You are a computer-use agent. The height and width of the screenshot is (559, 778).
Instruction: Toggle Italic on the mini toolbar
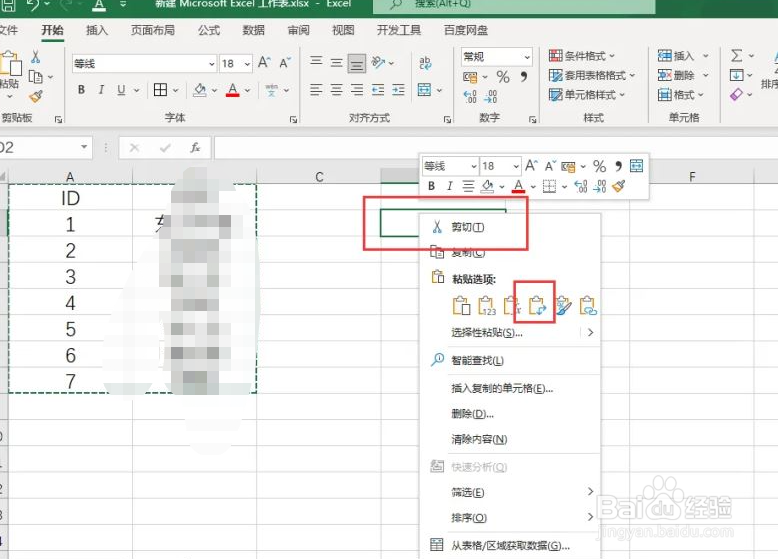(450, 186)
